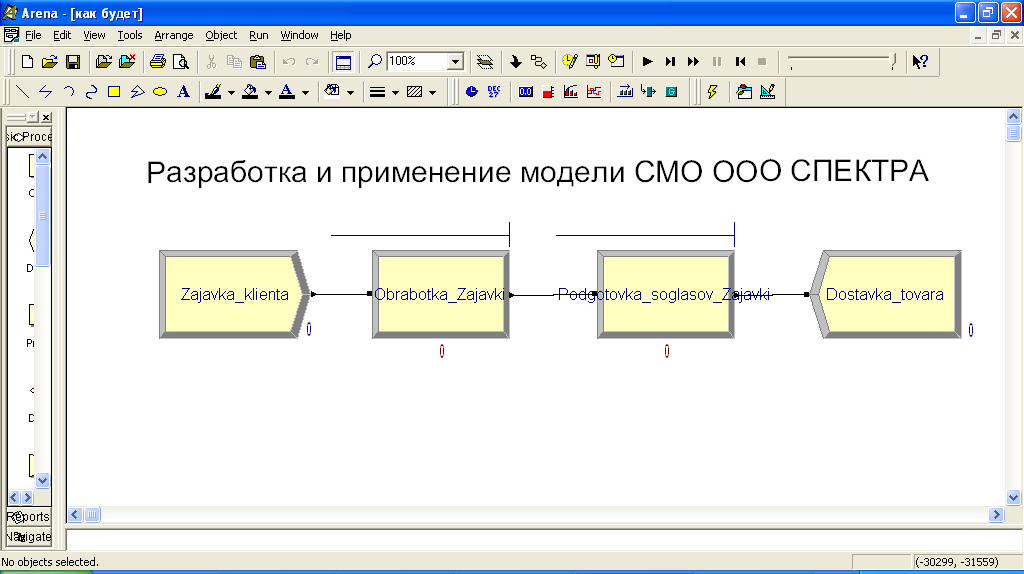Open the File menu
1024x574 pixels.
(x=33, y=35)
